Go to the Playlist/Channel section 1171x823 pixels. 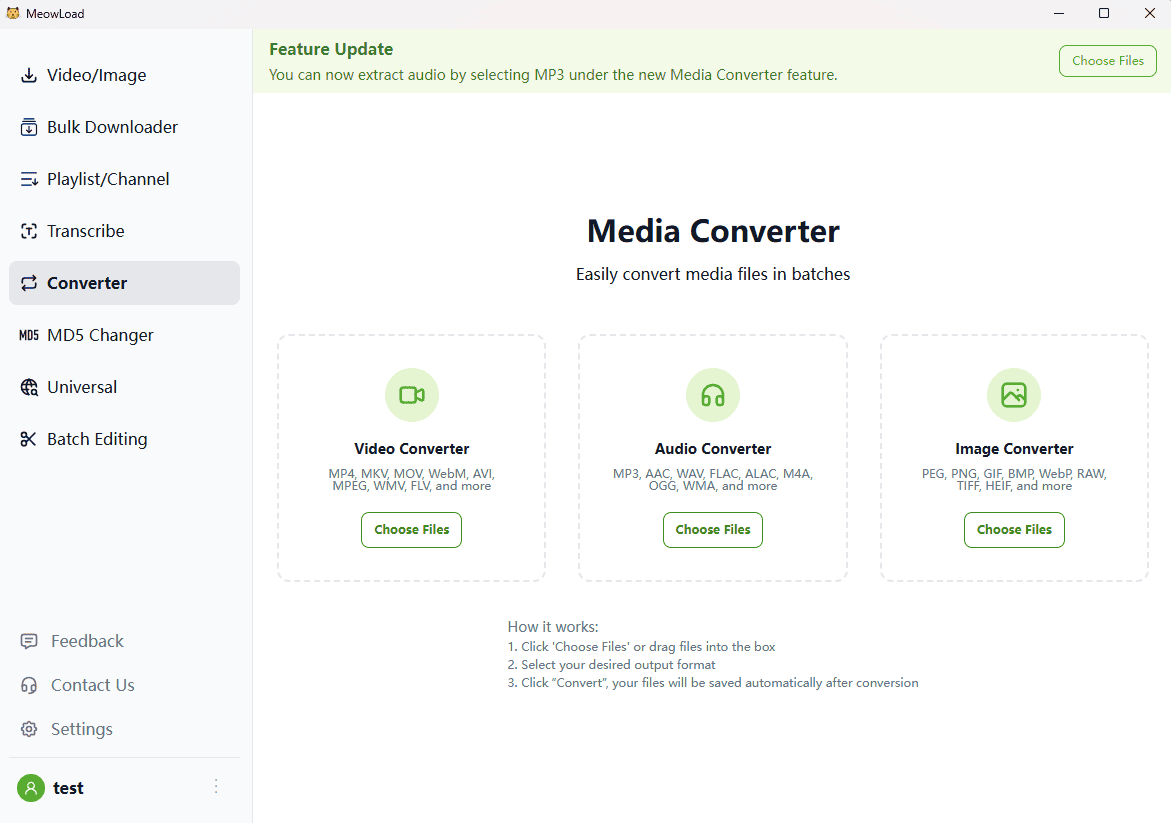pyautogui.click(x=108, y=179)
